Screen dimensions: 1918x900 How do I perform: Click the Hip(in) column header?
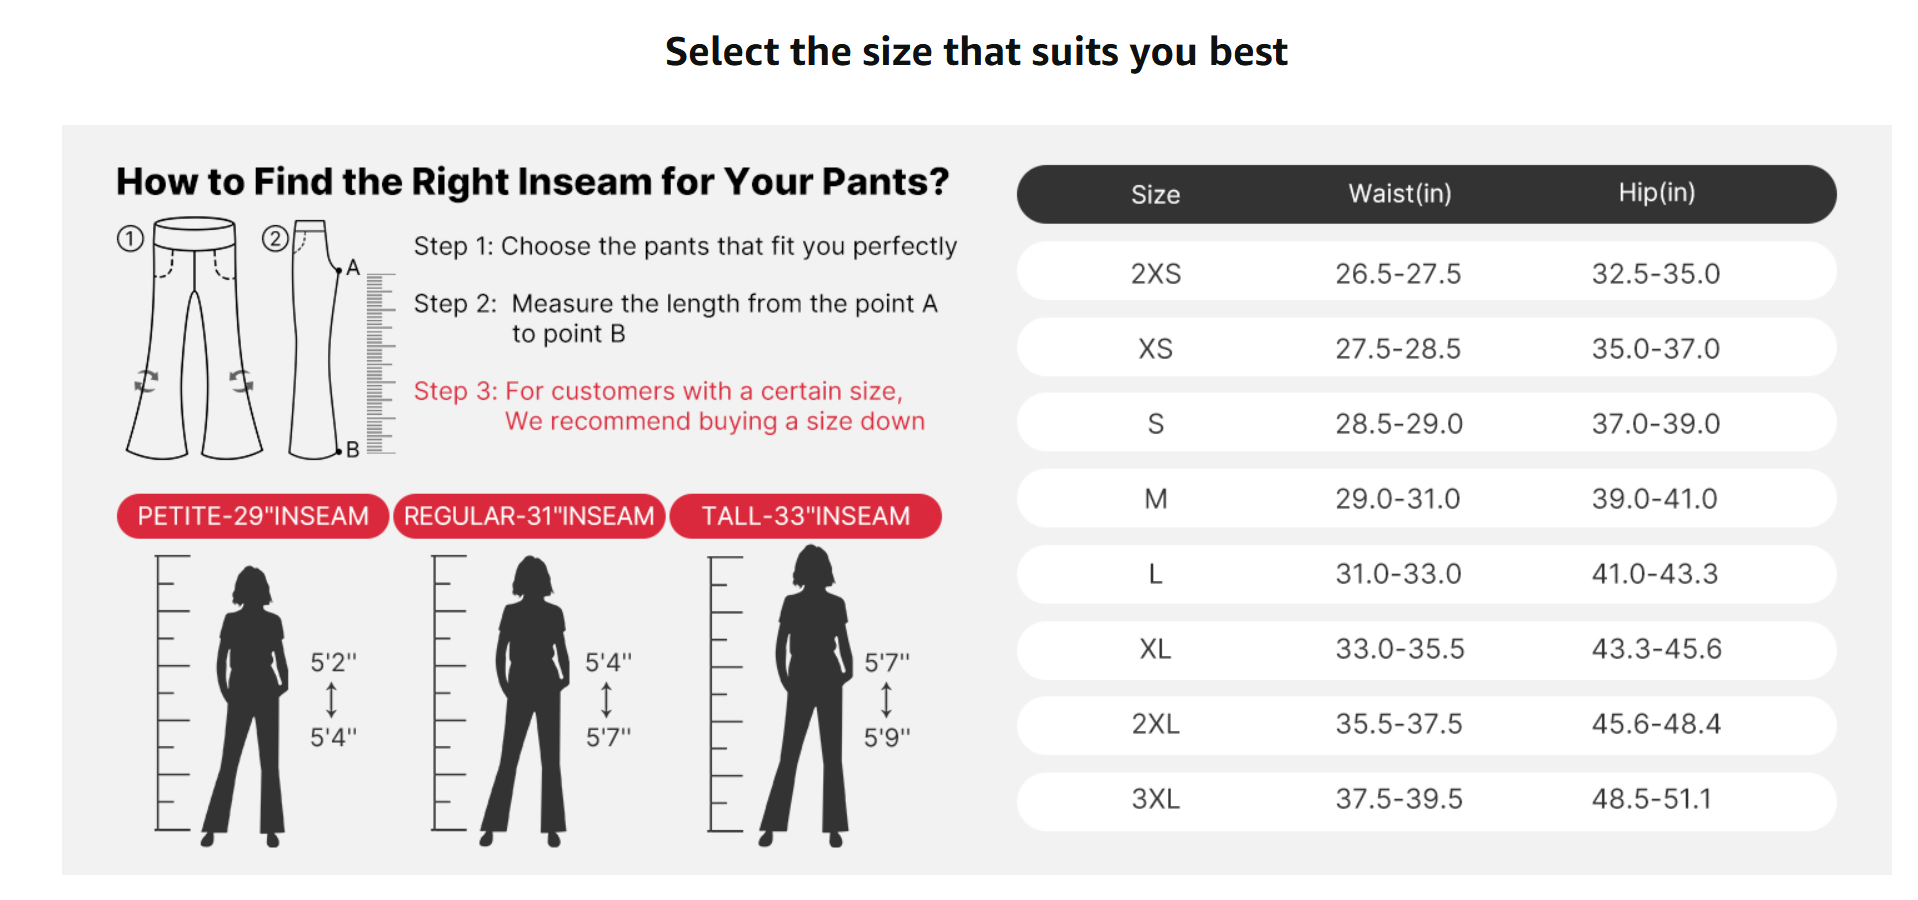coord(1656,192)
